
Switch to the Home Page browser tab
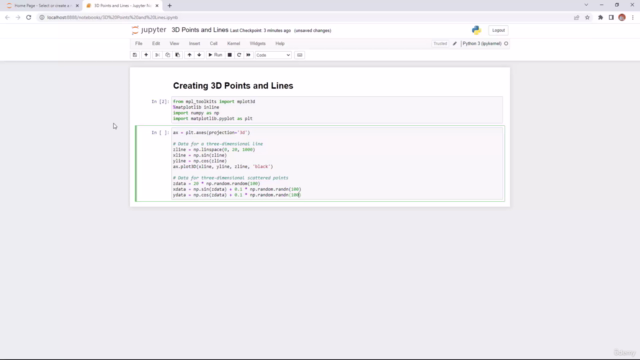point(42,6)
